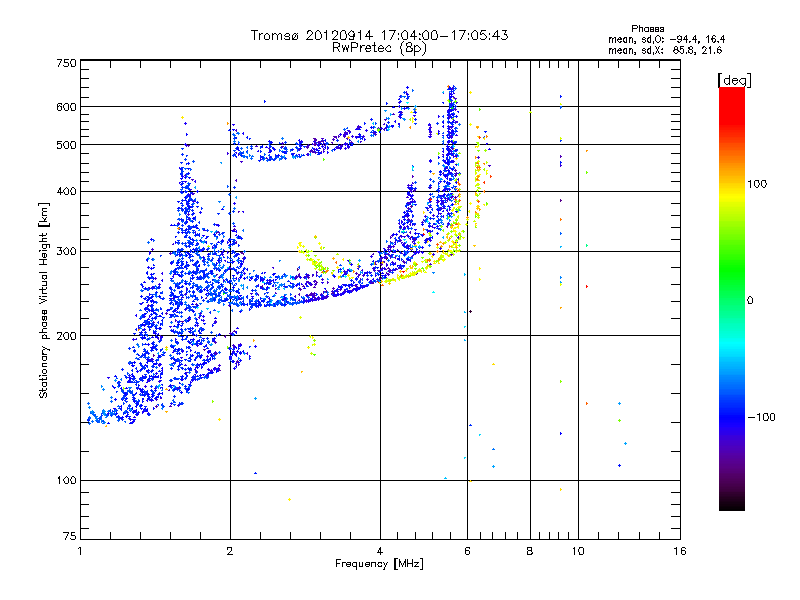Screen dimensions: 800x600
Task: Click the y-axis tick label '750'
Action: click(x=66, y=63)
